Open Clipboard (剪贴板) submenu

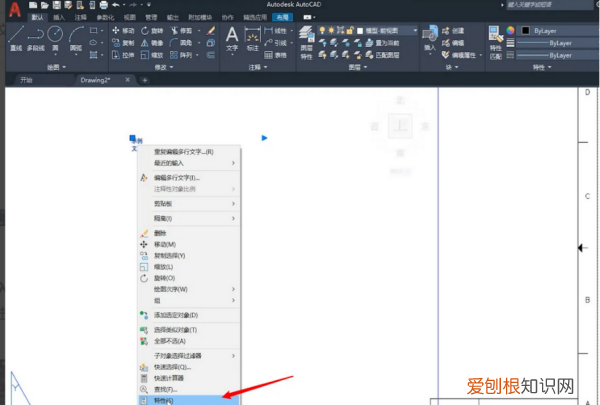click(189, 204)
